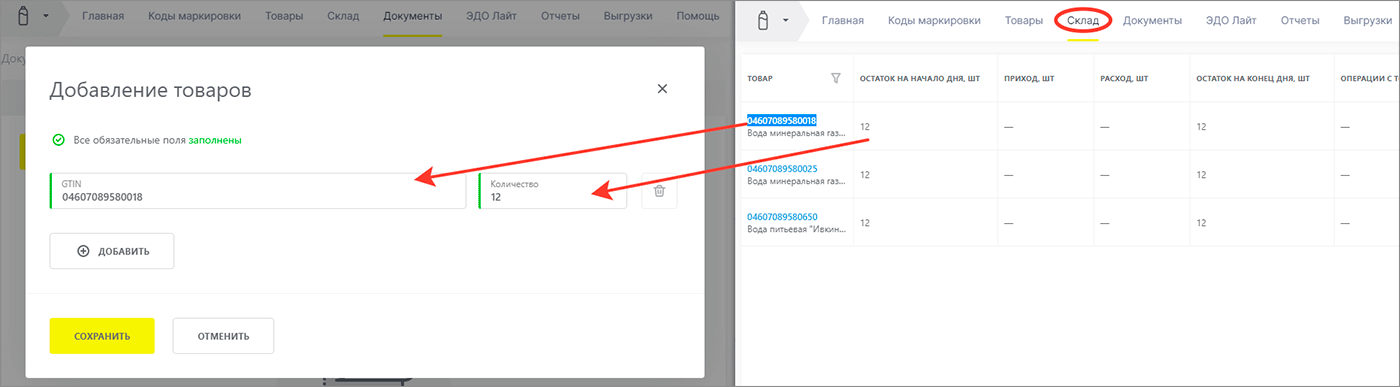Open product group dropdown arrow in left window

47,17
